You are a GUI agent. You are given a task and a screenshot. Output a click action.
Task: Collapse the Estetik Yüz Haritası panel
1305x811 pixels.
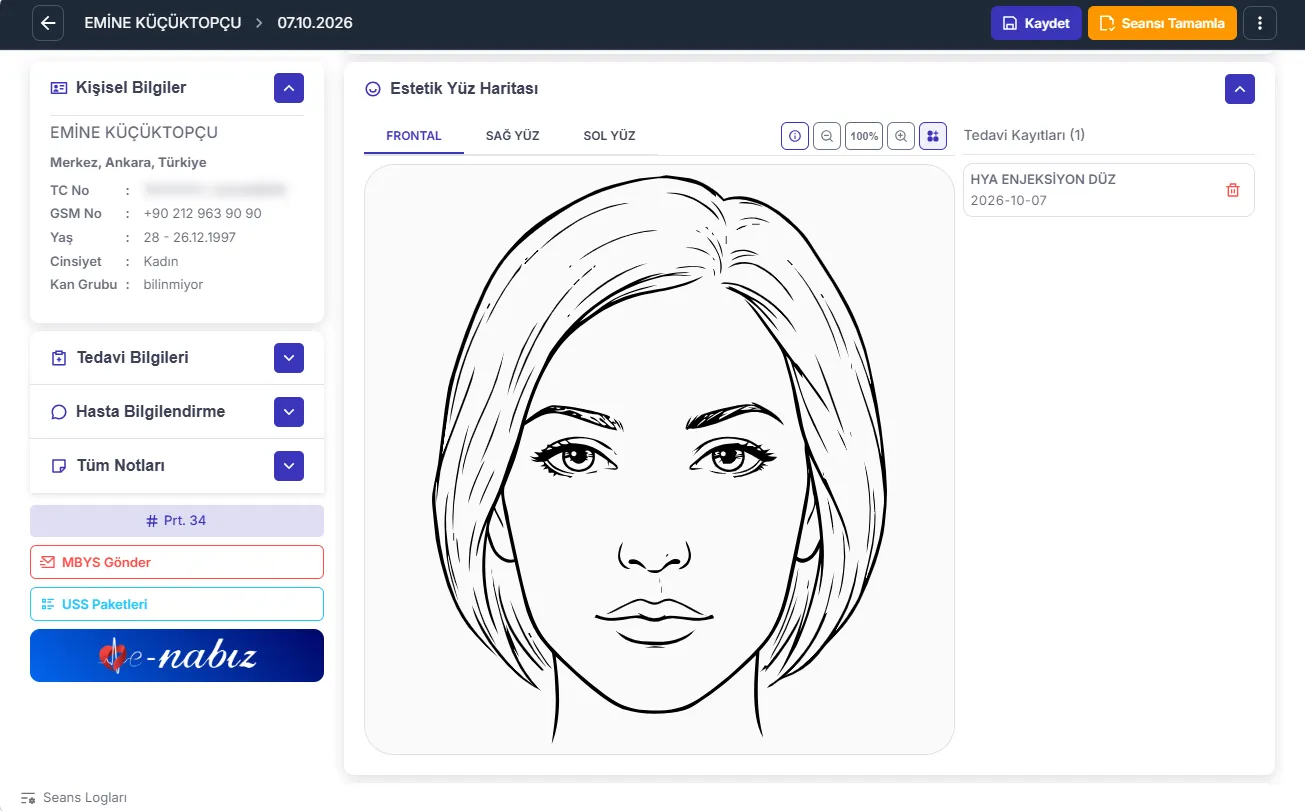(x=1240, y=89)
